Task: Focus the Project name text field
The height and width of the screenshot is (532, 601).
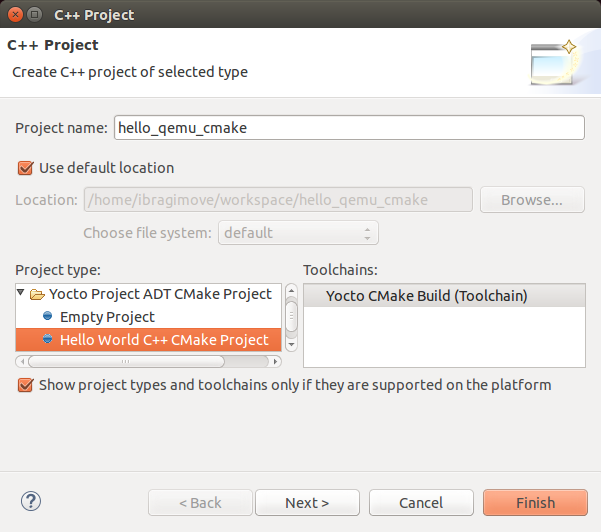Action: [x=349, y=128]
